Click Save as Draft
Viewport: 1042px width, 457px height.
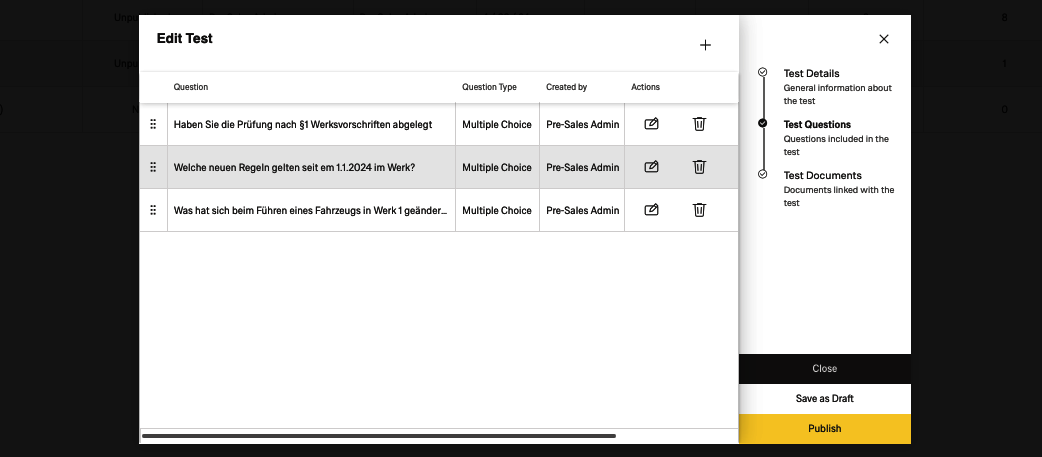(x=824, y=399)
